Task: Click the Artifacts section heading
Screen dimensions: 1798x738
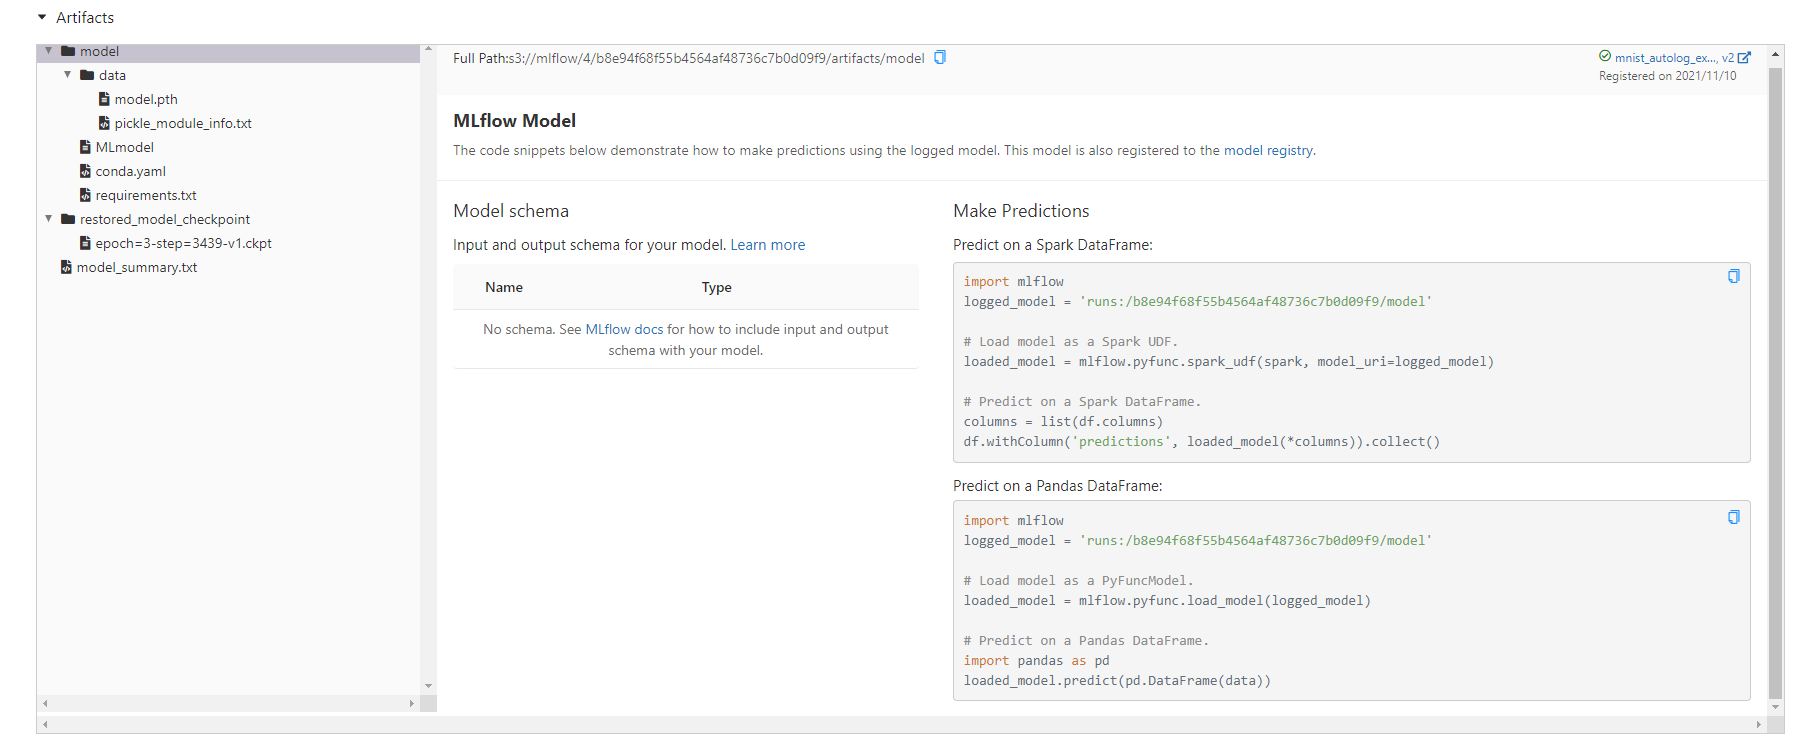Action: coord(85,17)
